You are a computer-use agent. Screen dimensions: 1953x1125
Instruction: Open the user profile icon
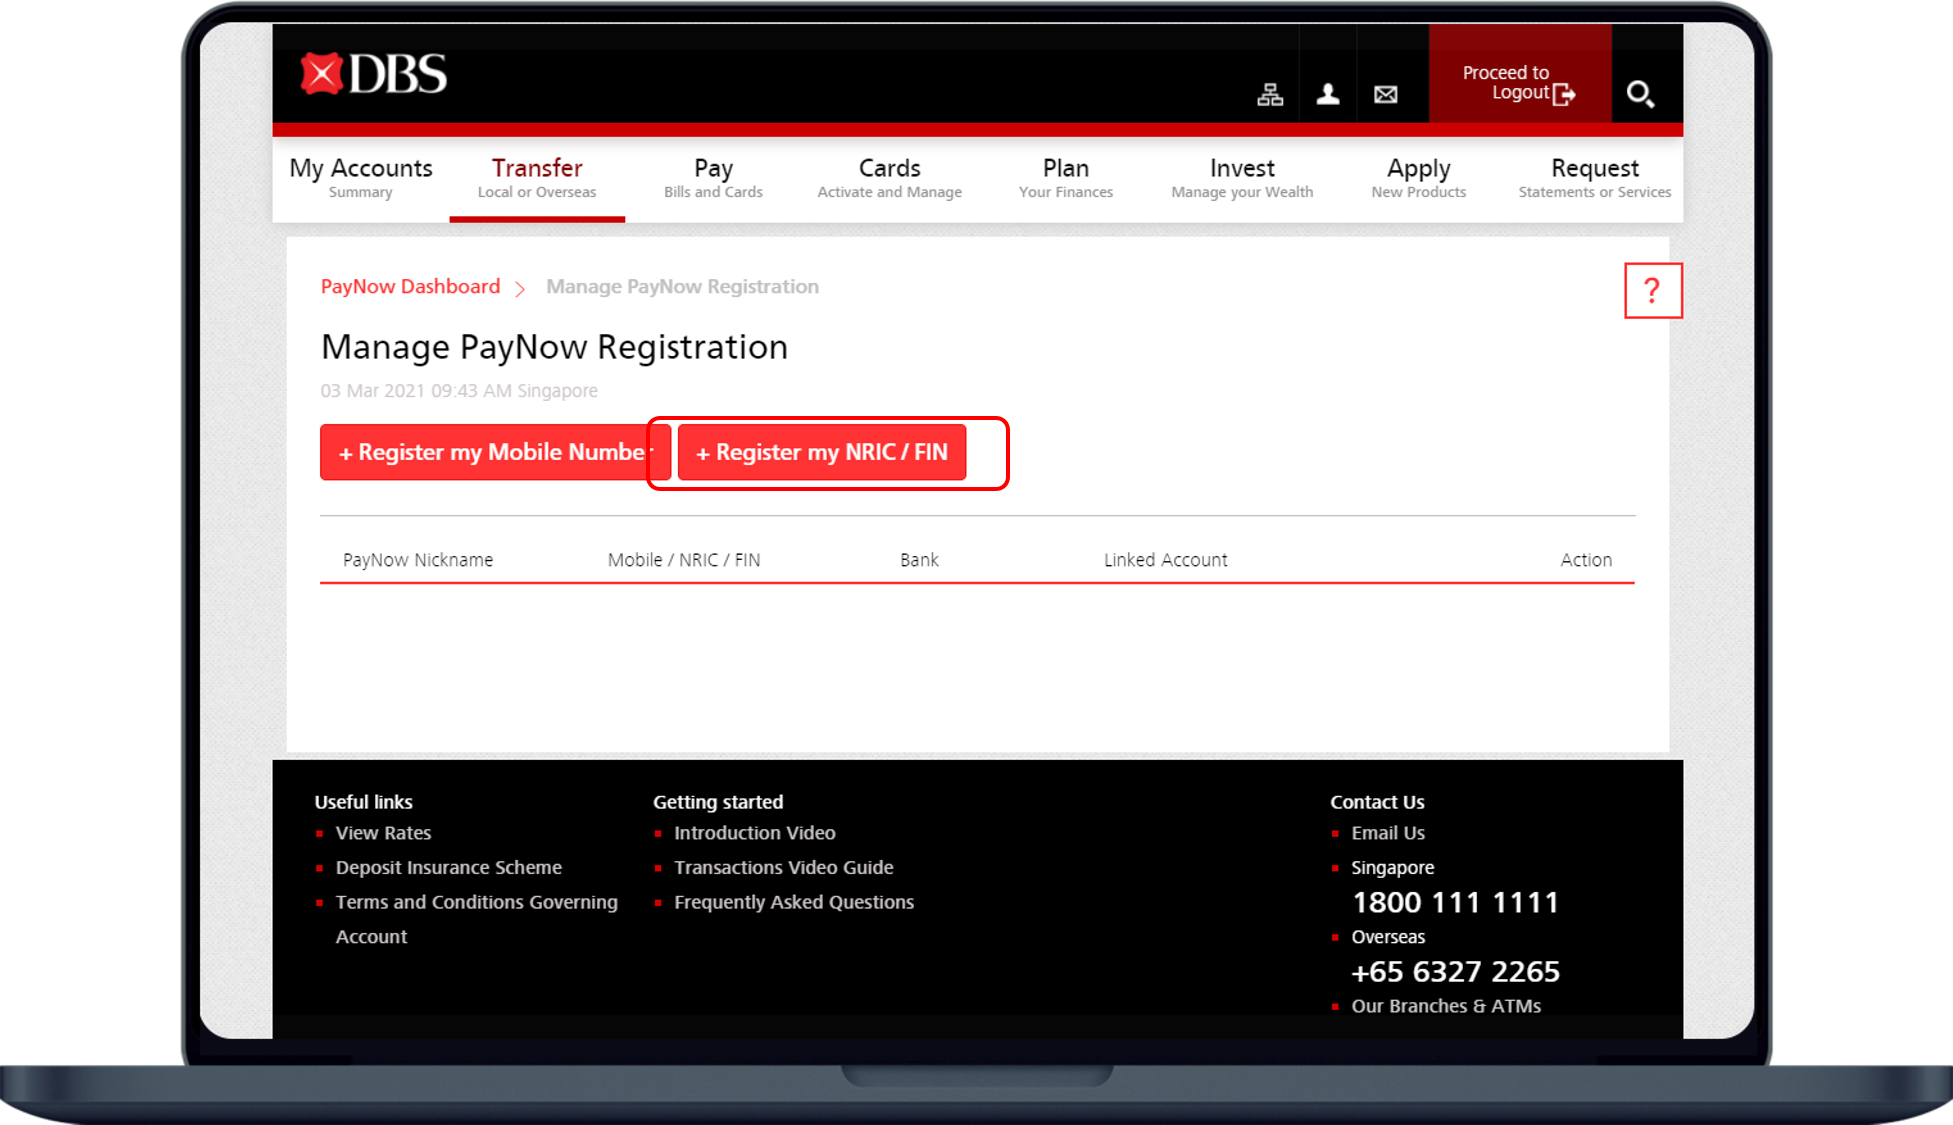coord(1328,94)
